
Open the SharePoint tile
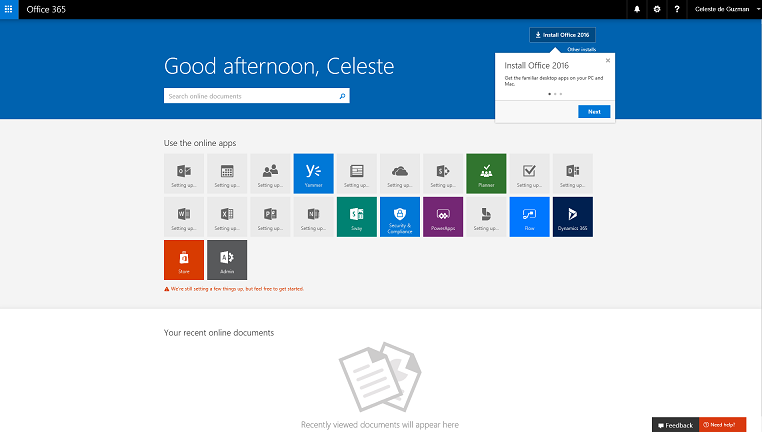pyautogui.click(x=443, y=173)
